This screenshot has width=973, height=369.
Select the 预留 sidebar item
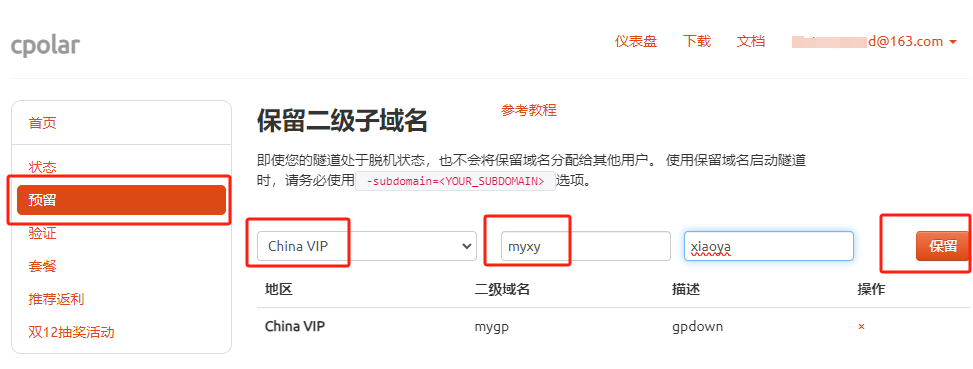[122, 200]
